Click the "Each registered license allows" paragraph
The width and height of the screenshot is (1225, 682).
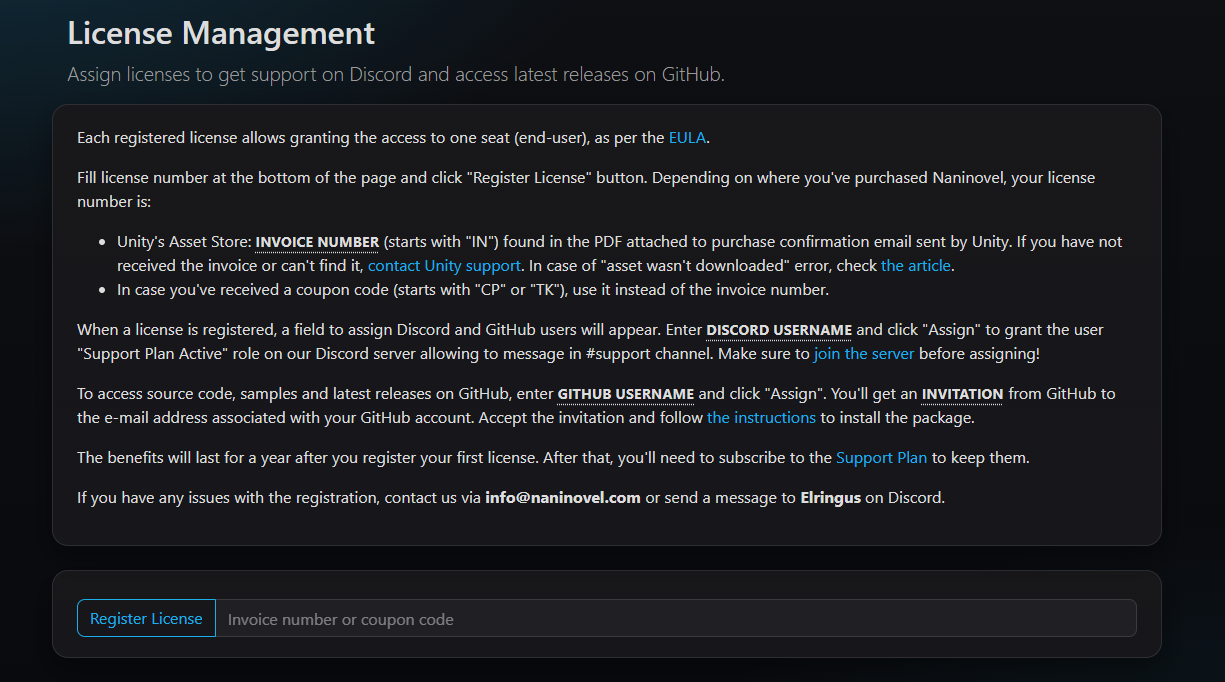[370, 138]
